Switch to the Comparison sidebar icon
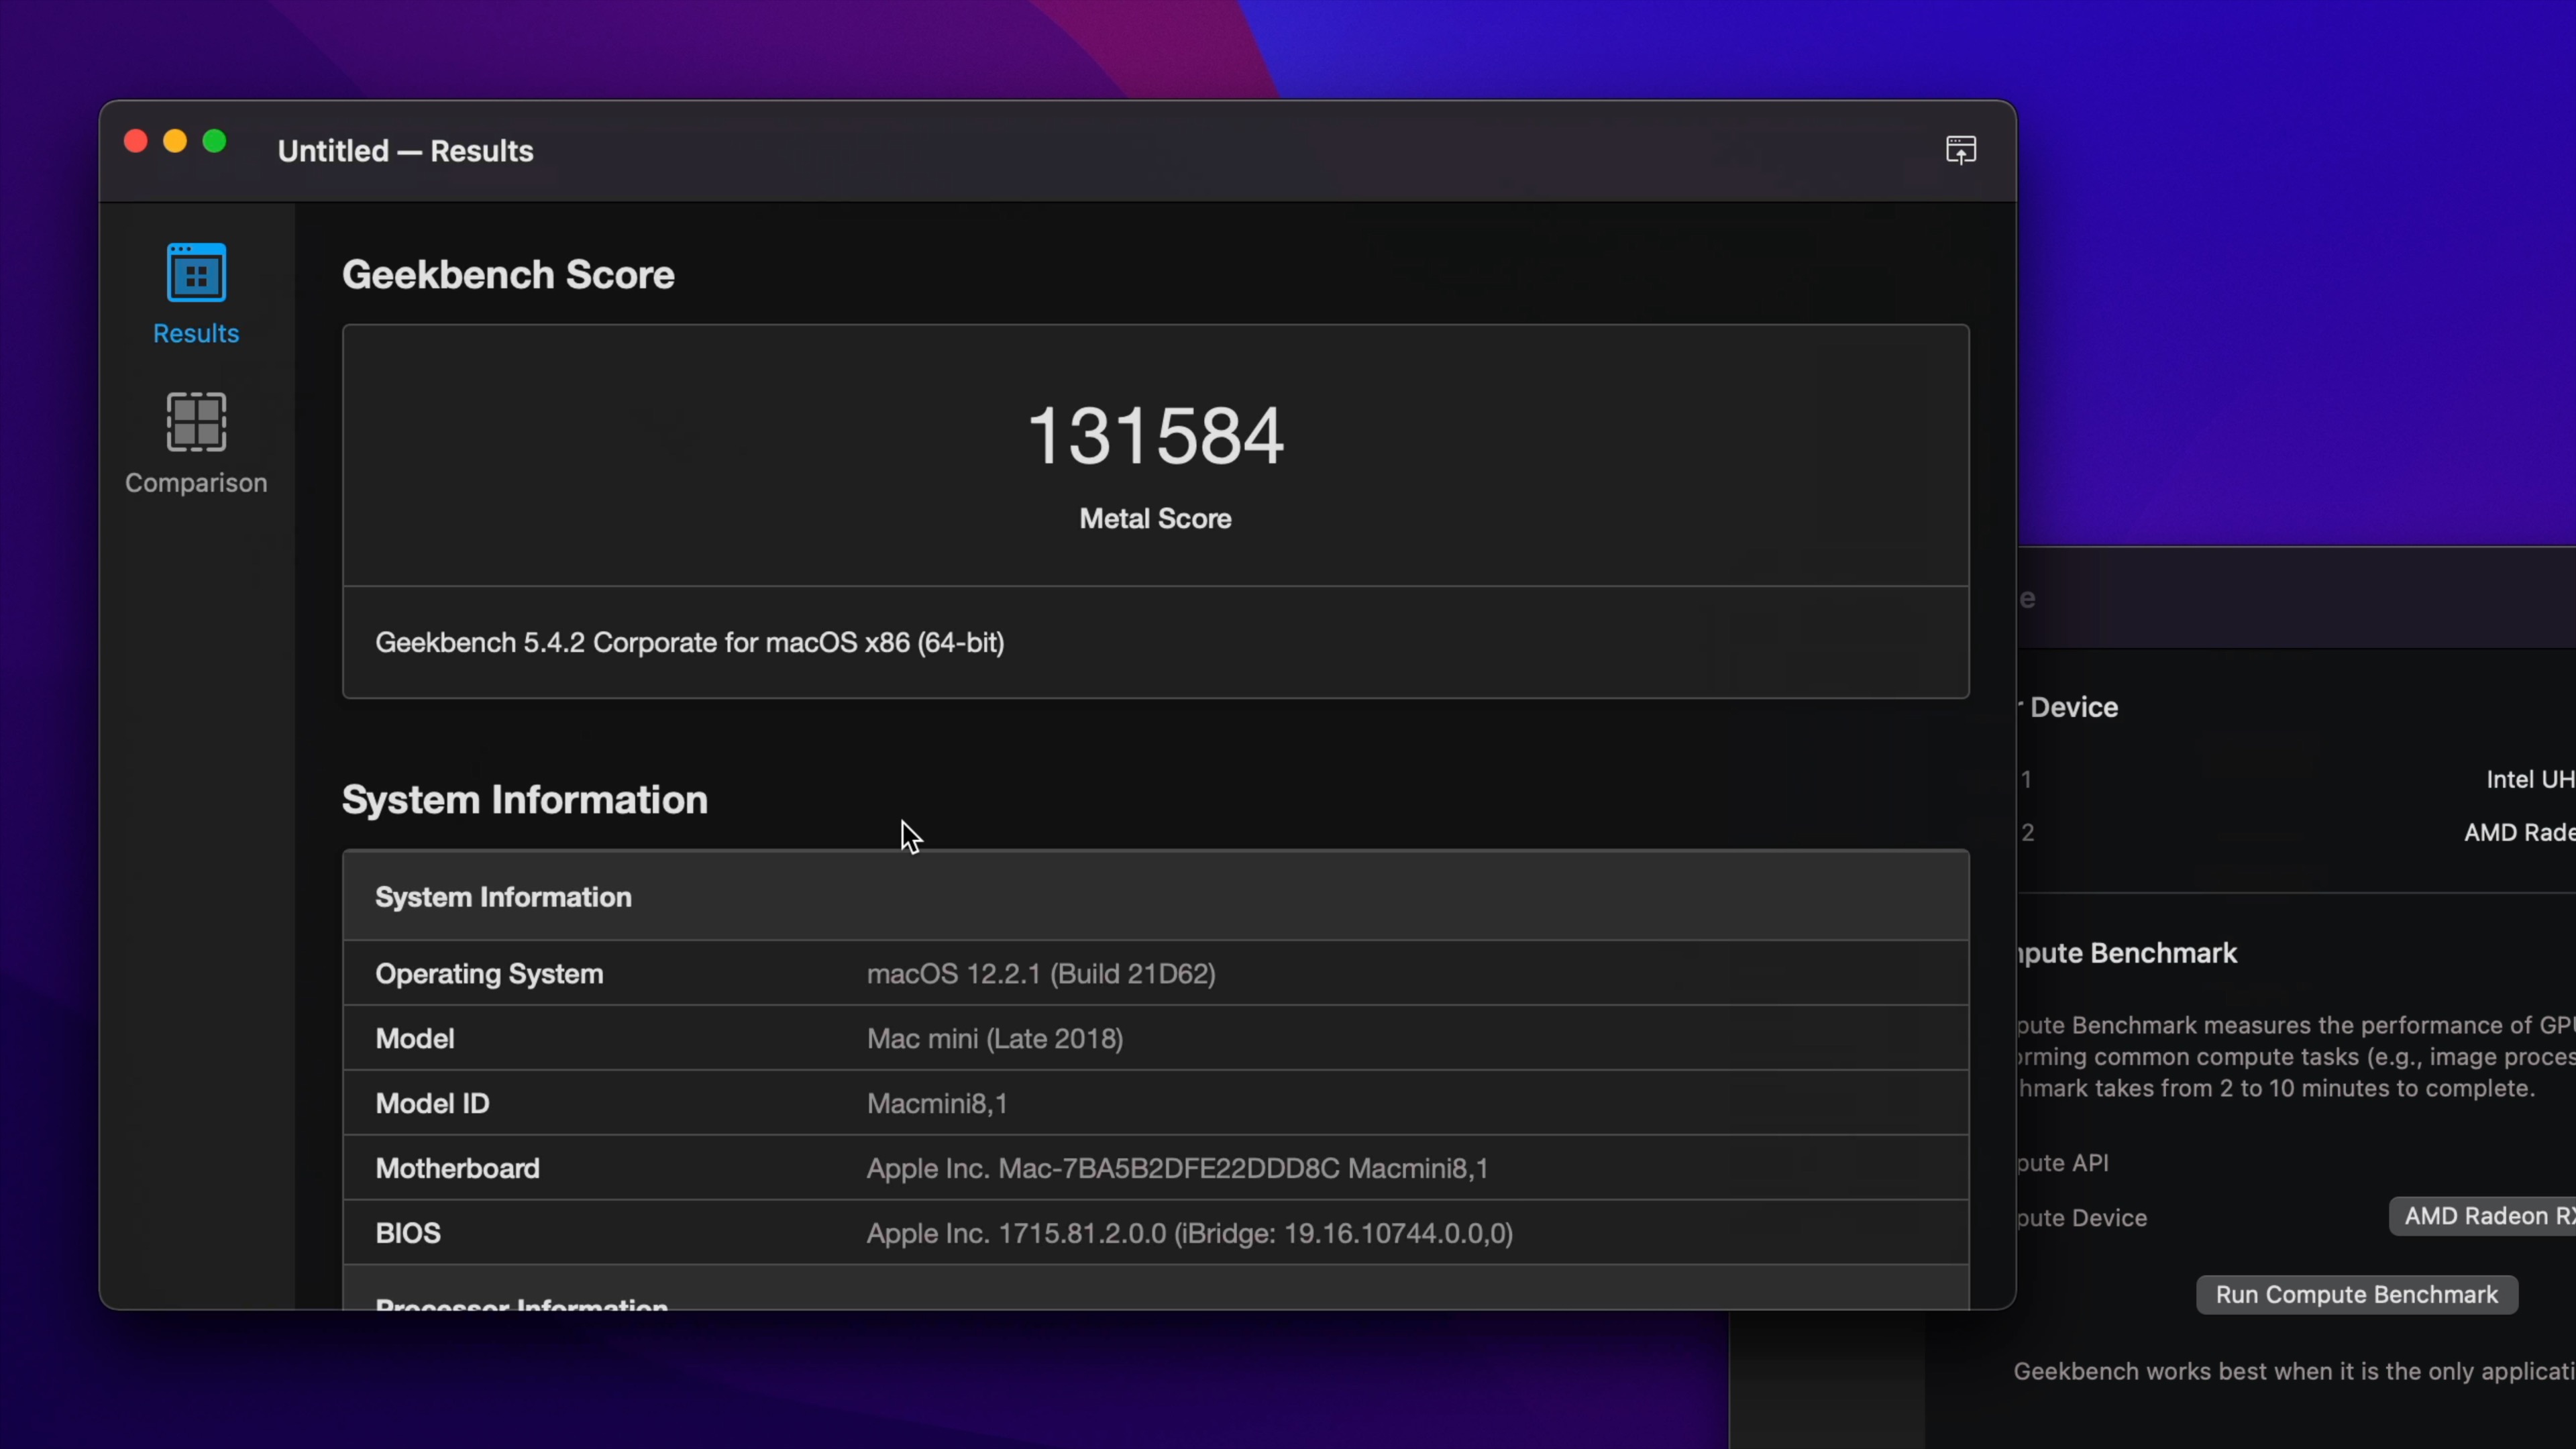 tap(196, 422)
